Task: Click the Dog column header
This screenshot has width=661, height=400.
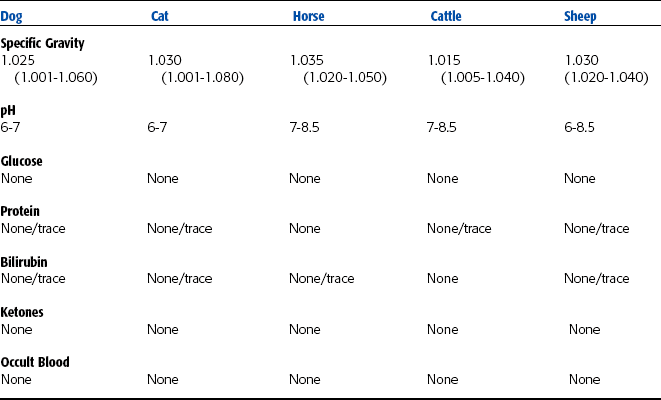Action: pyautogui.click(x=12, y=17)
